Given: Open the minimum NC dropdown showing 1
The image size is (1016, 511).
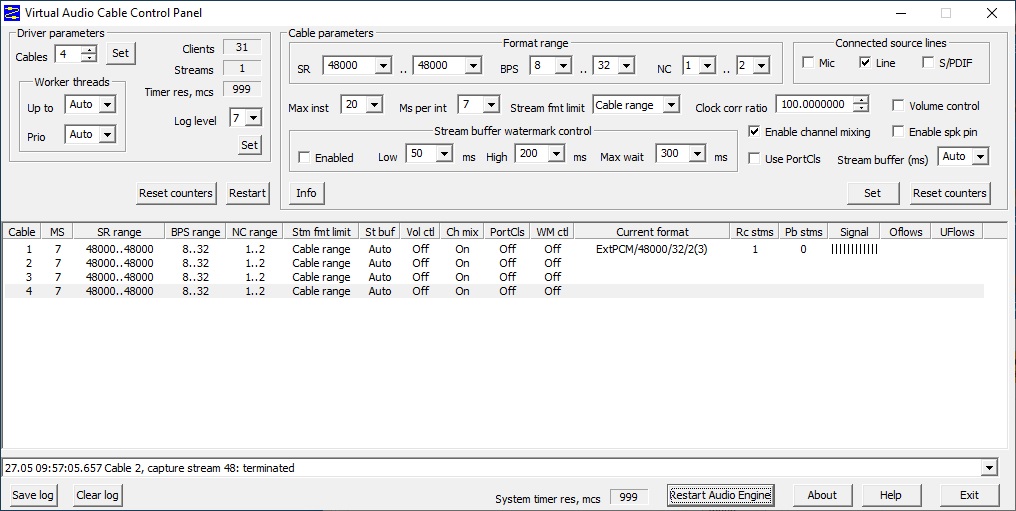Looking at the screenshot, I should (x=708, y=65).
